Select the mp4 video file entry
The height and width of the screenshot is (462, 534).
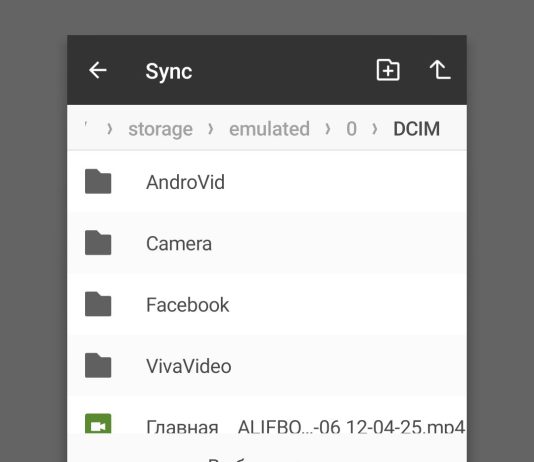(x=267, y=415)
